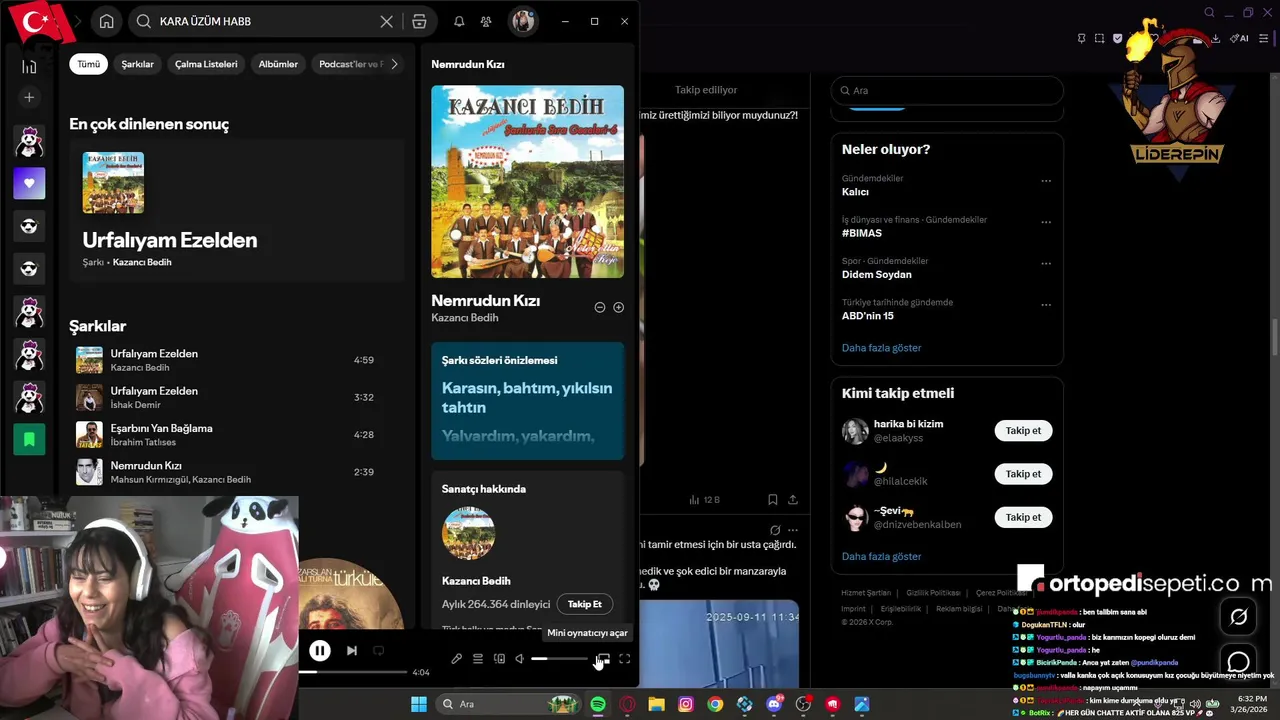1280x720 pixels.
Task: Open more options for Kalıcı trend
Action: 1046,181
